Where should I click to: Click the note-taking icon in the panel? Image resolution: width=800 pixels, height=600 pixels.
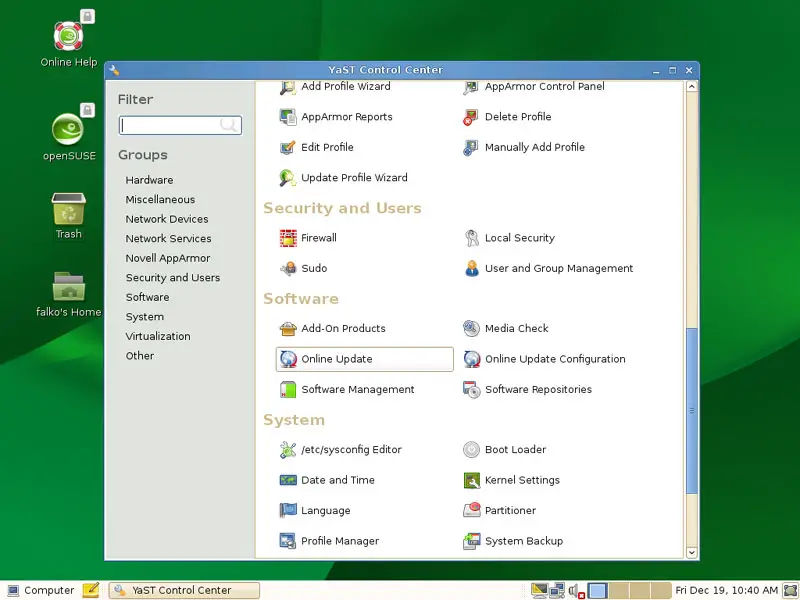click(91, 590)
